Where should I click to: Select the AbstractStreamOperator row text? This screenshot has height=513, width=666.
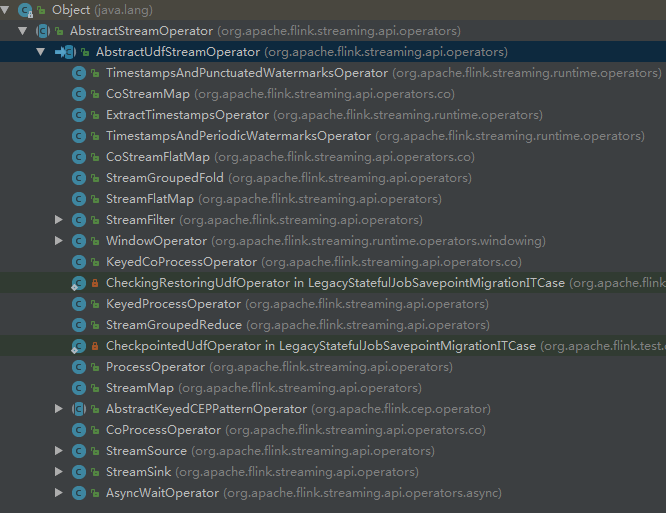[x=265, y=31]
